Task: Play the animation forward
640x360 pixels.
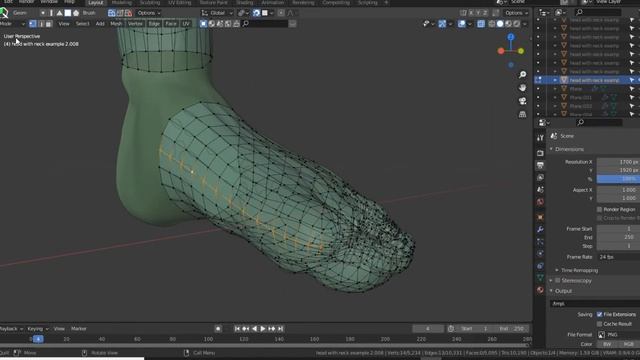Action: pyautogui.click(x=263, y=329)
